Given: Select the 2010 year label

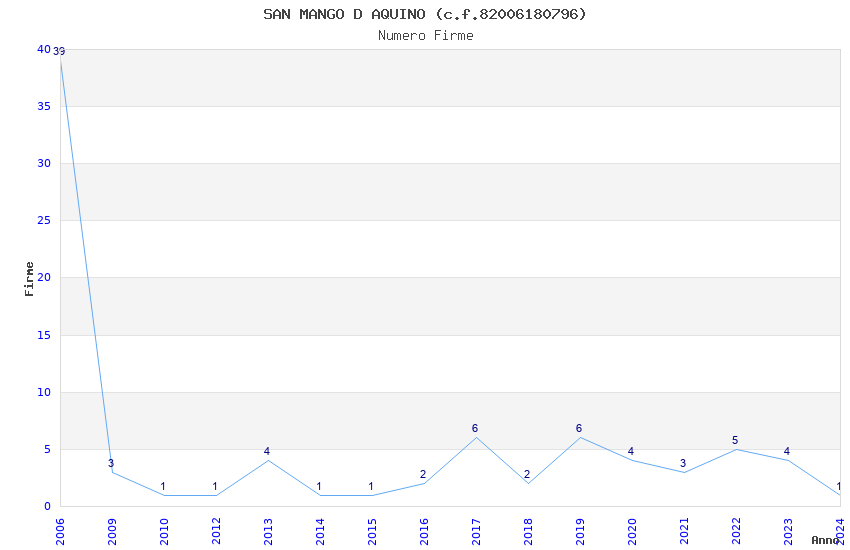Looking at the screenshot, I should (x=164, y=532).
